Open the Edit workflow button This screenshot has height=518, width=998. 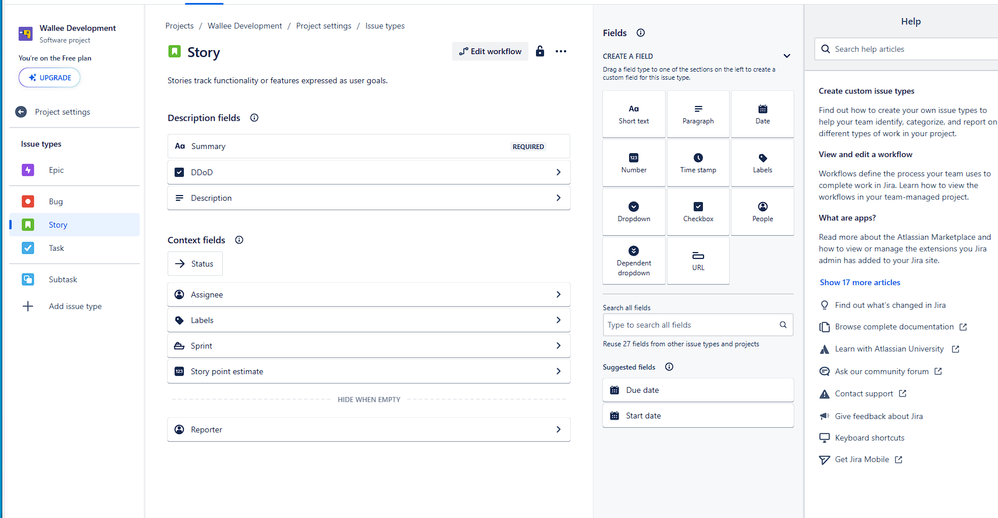tap(490, 52)
